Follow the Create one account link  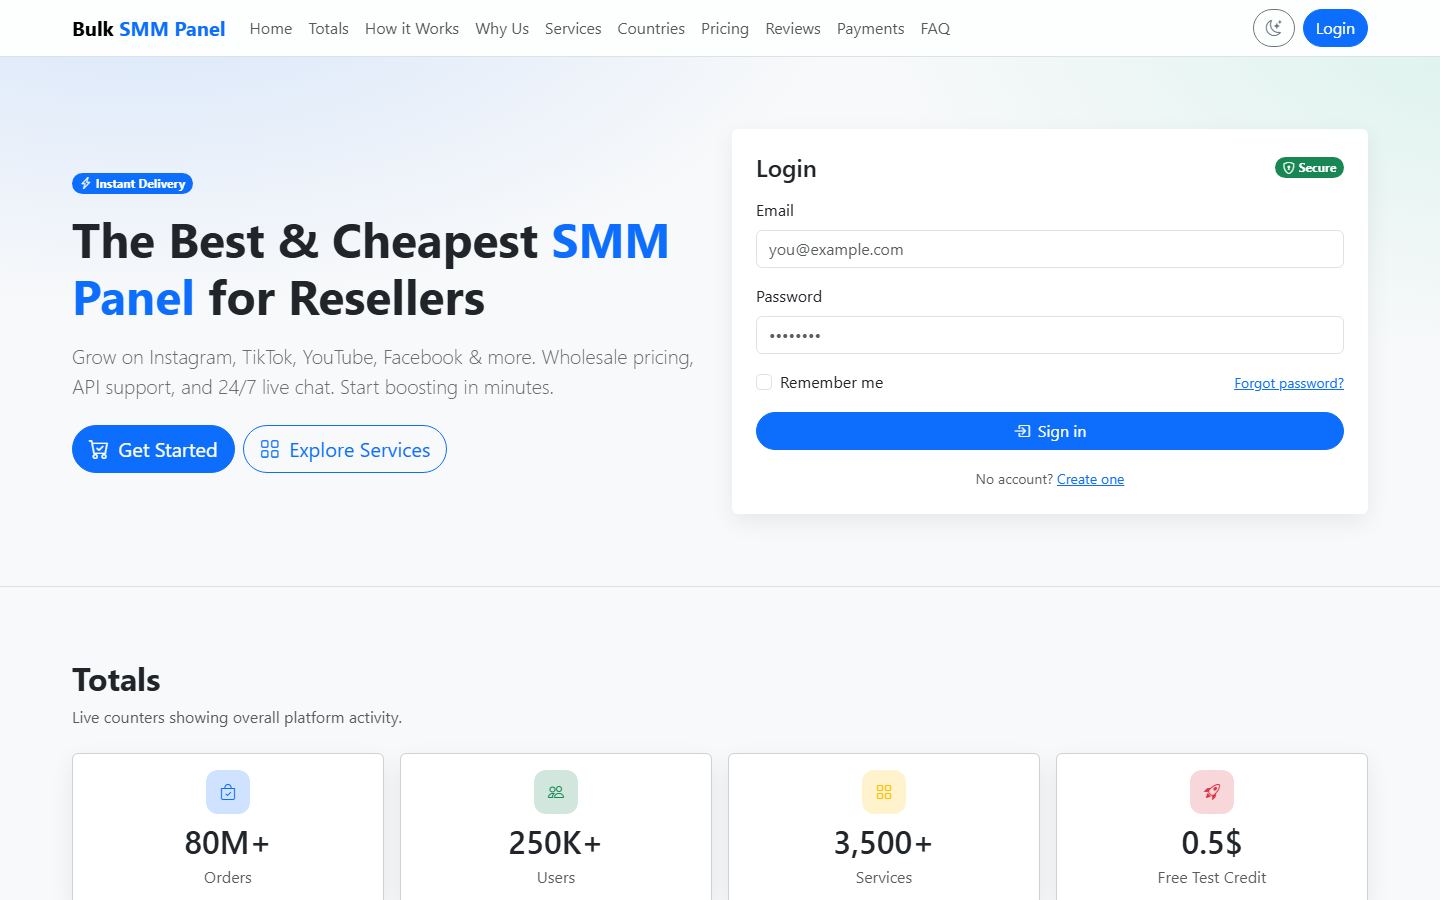[x=1090, y=479]
